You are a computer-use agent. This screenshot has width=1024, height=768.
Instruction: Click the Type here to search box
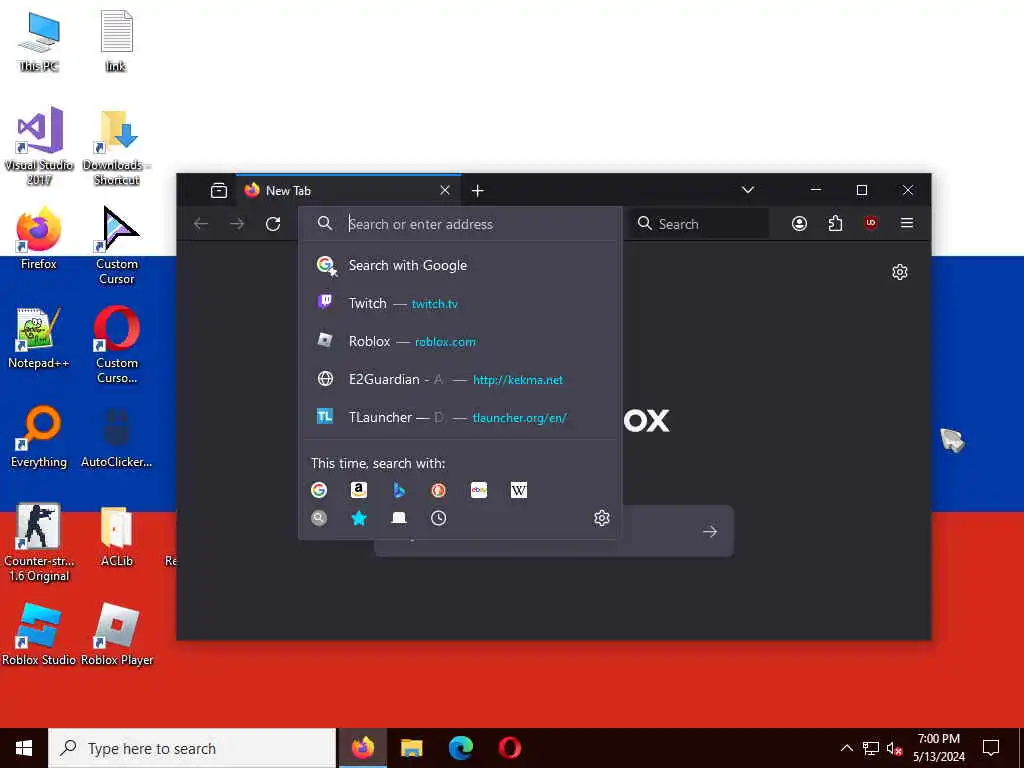(x=192, y=748)
